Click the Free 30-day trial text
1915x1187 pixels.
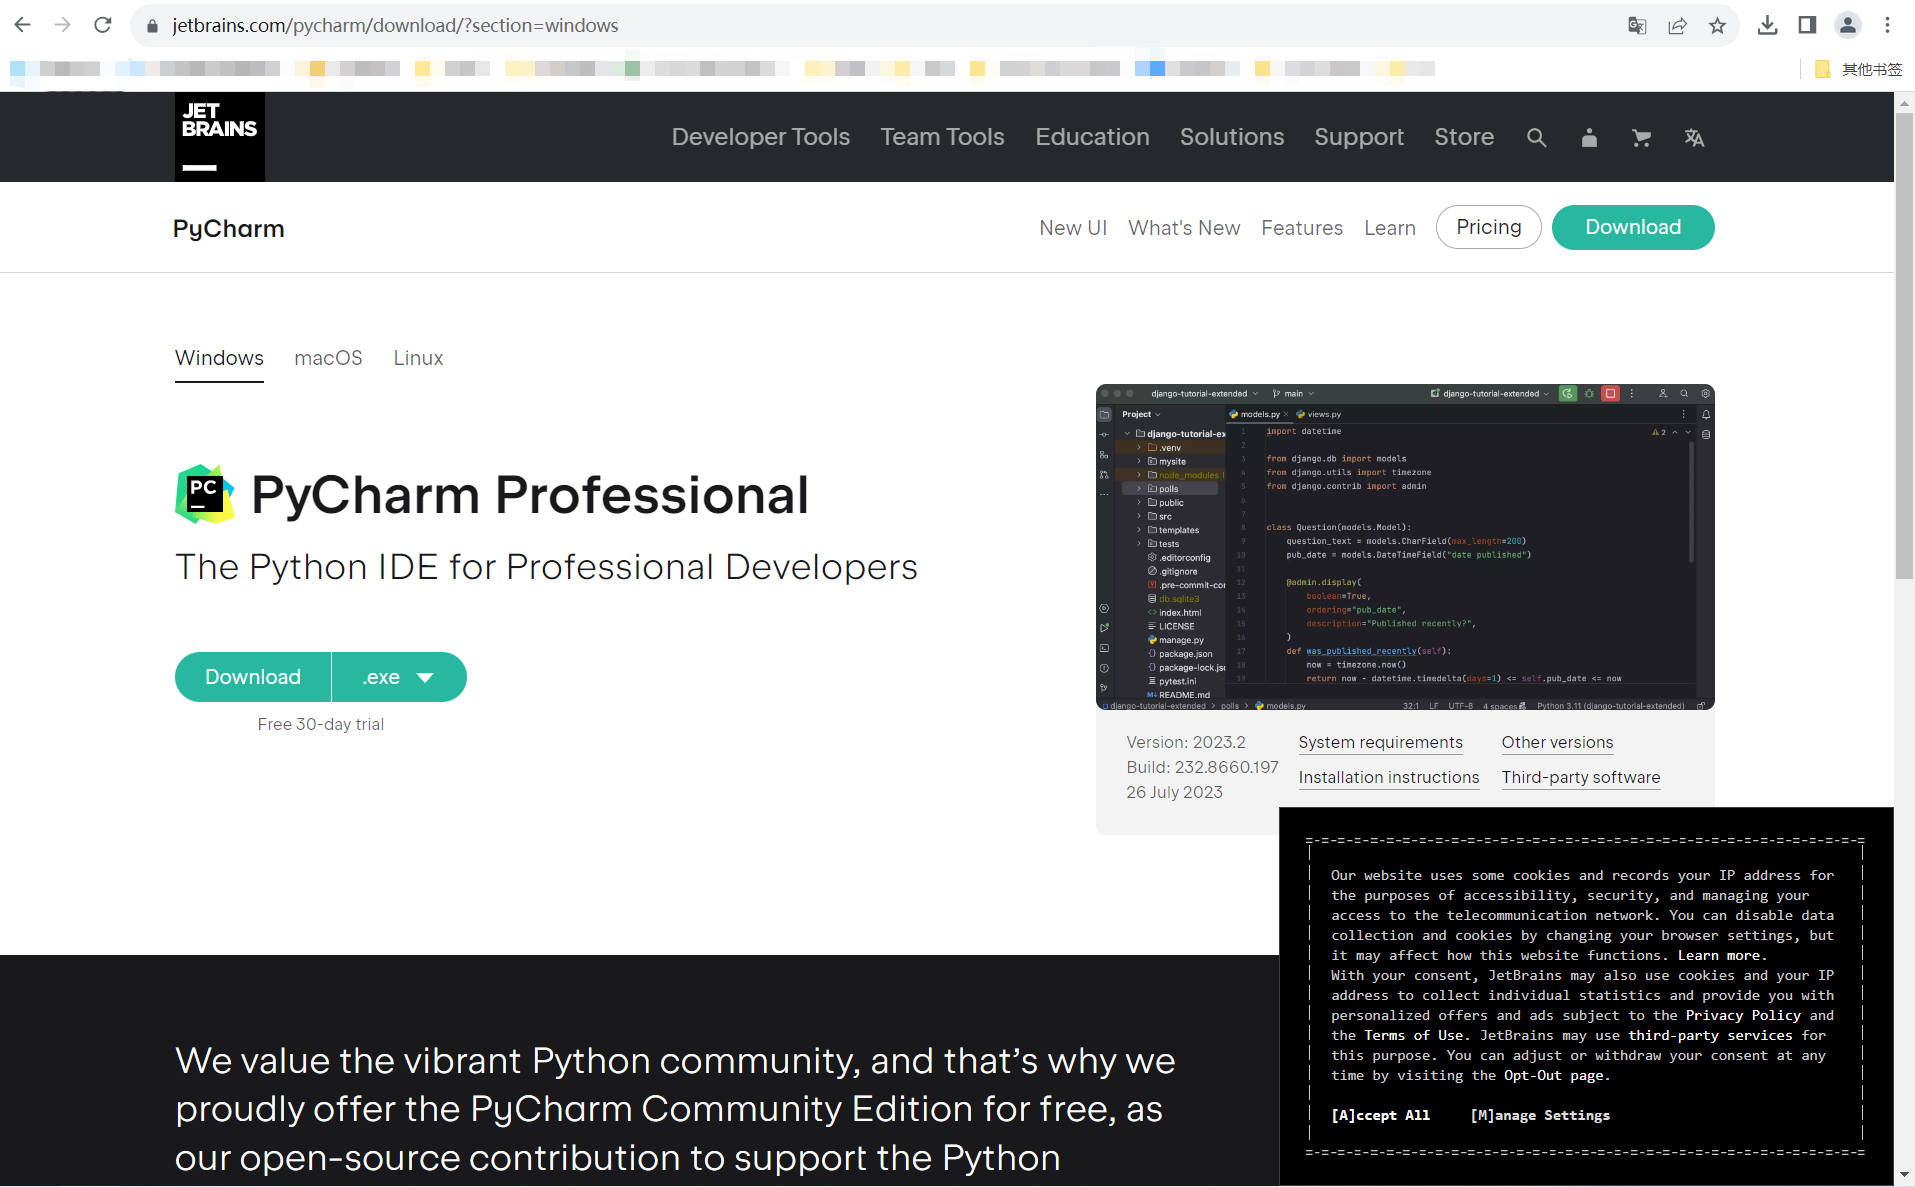point(320,724)
